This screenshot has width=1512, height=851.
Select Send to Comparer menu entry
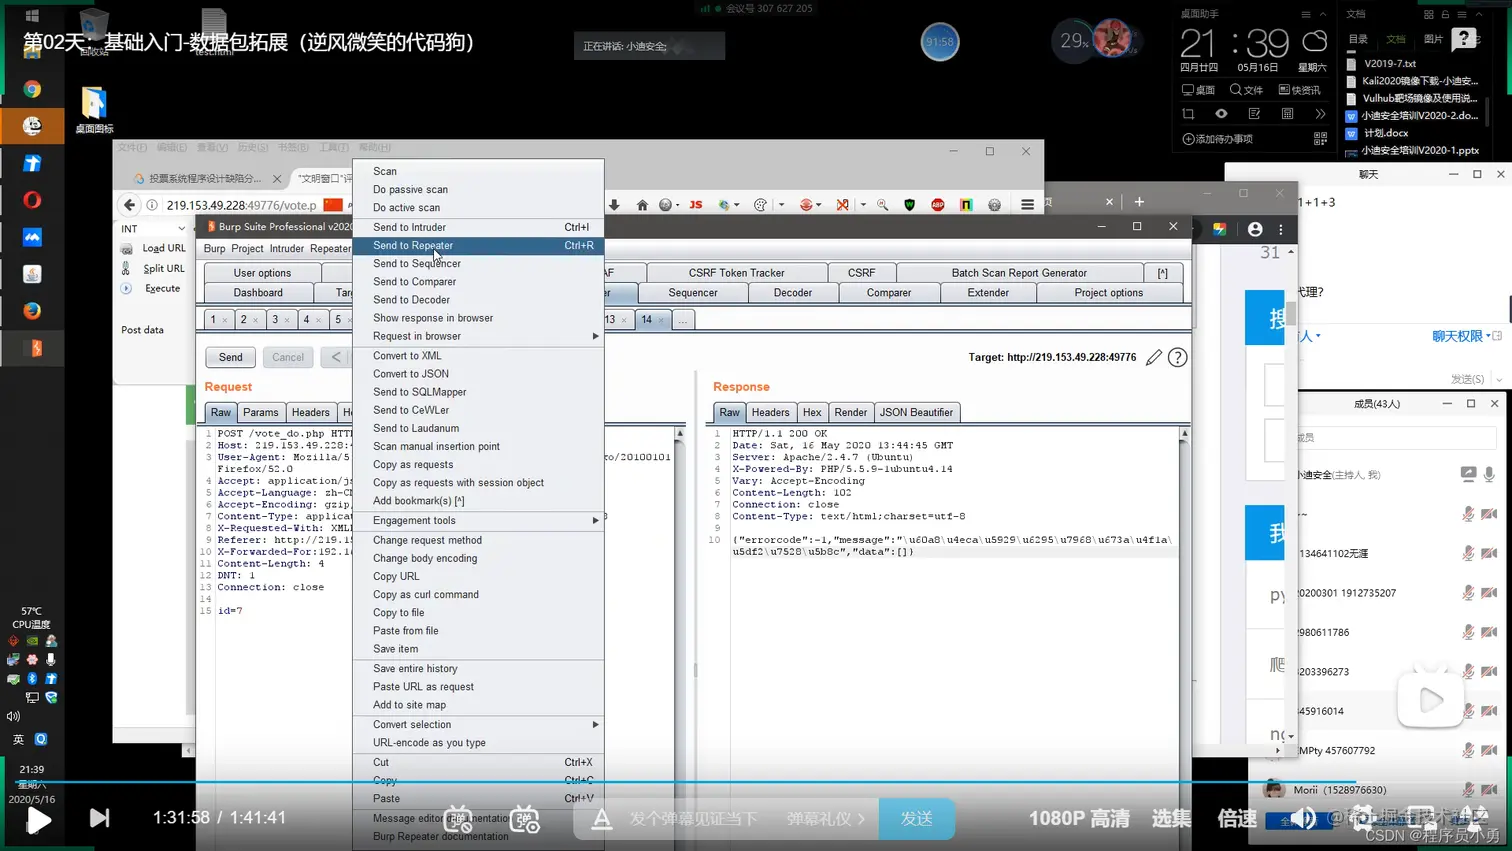point(478,282)
